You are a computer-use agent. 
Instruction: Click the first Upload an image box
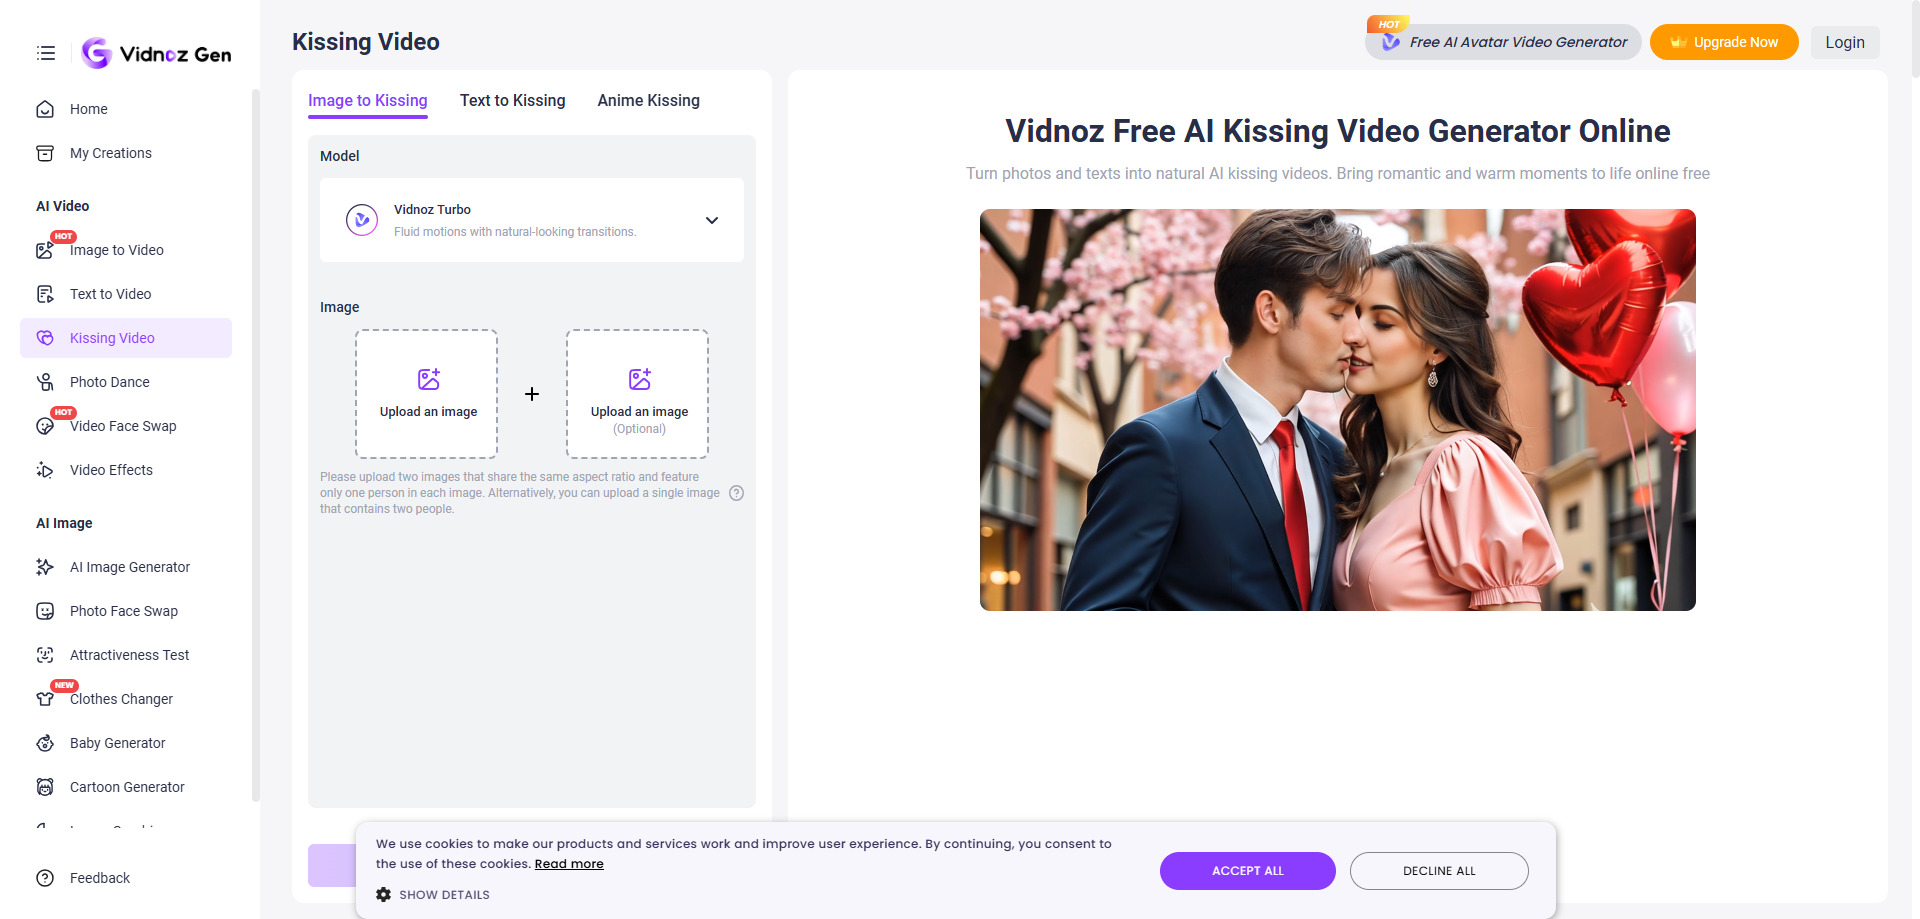coord(427,394)
